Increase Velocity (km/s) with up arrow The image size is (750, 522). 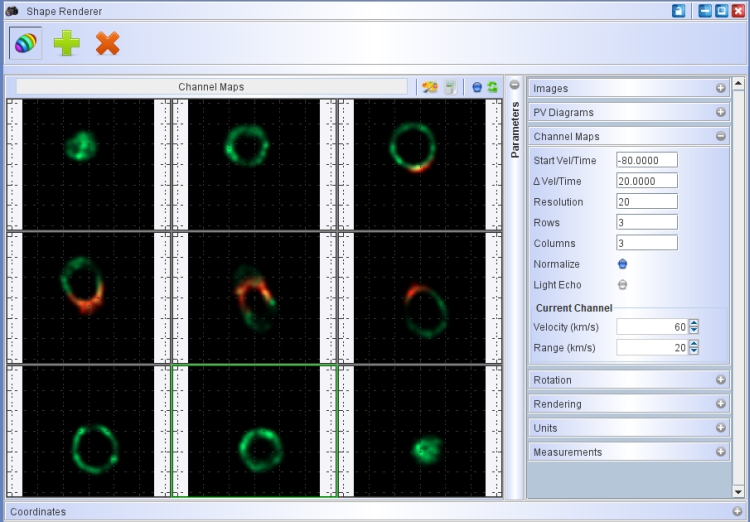click(694, 323)
